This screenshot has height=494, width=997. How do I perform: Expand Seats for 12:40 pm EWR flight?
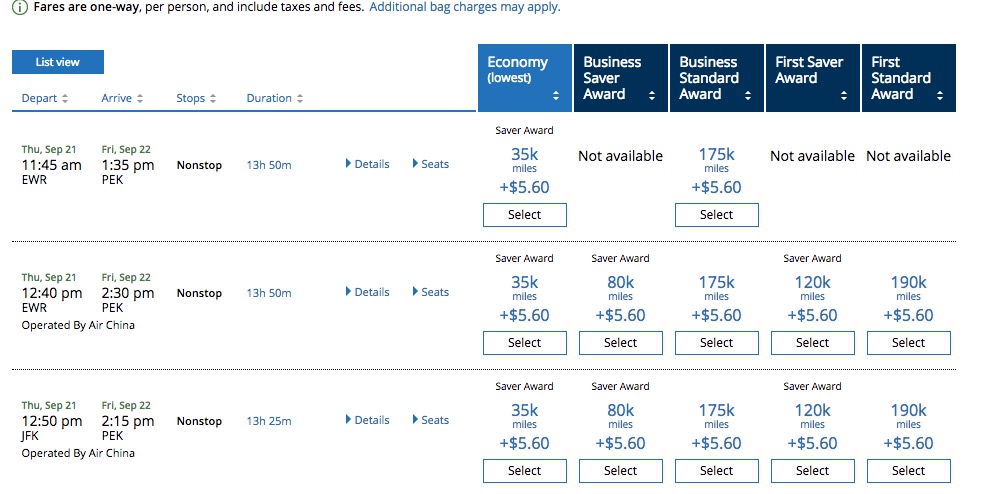coord(430,292)
